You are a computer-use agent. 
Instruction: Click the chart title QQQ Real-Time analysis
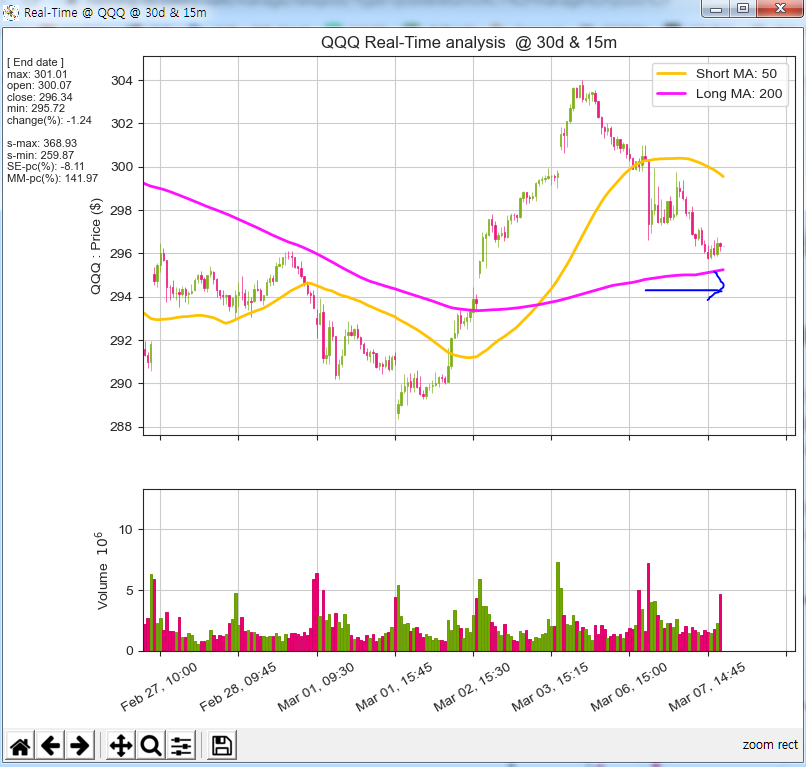(469, 42)
